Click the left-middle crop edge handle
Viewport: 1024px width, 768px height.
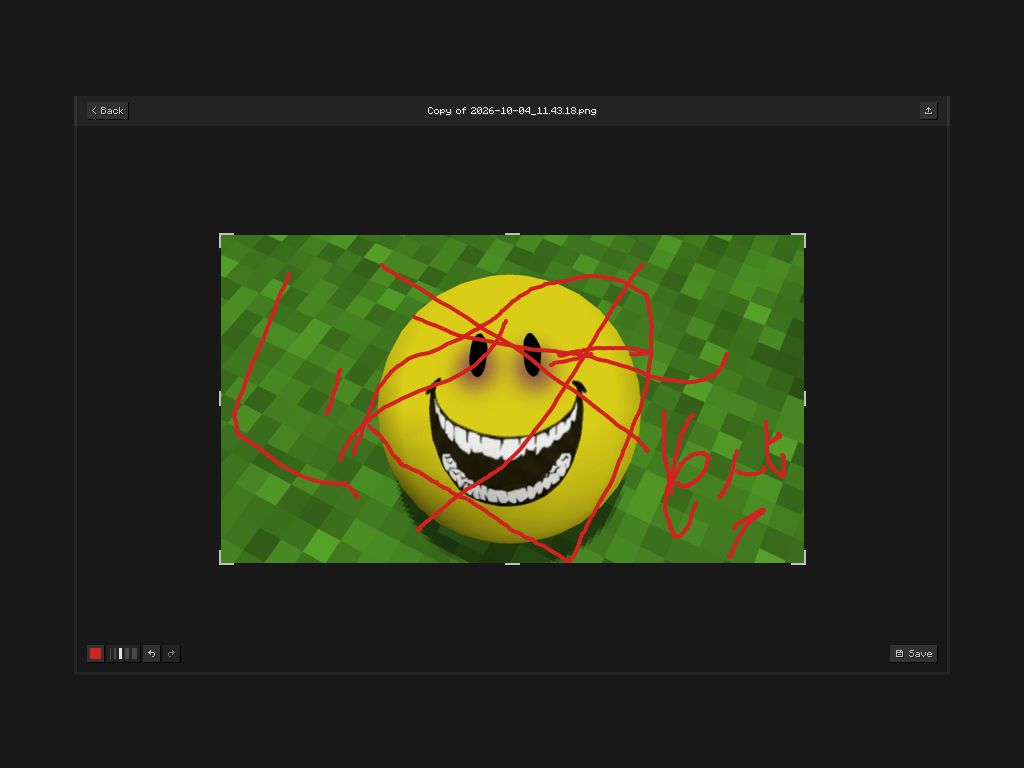(x=220, y=398)
